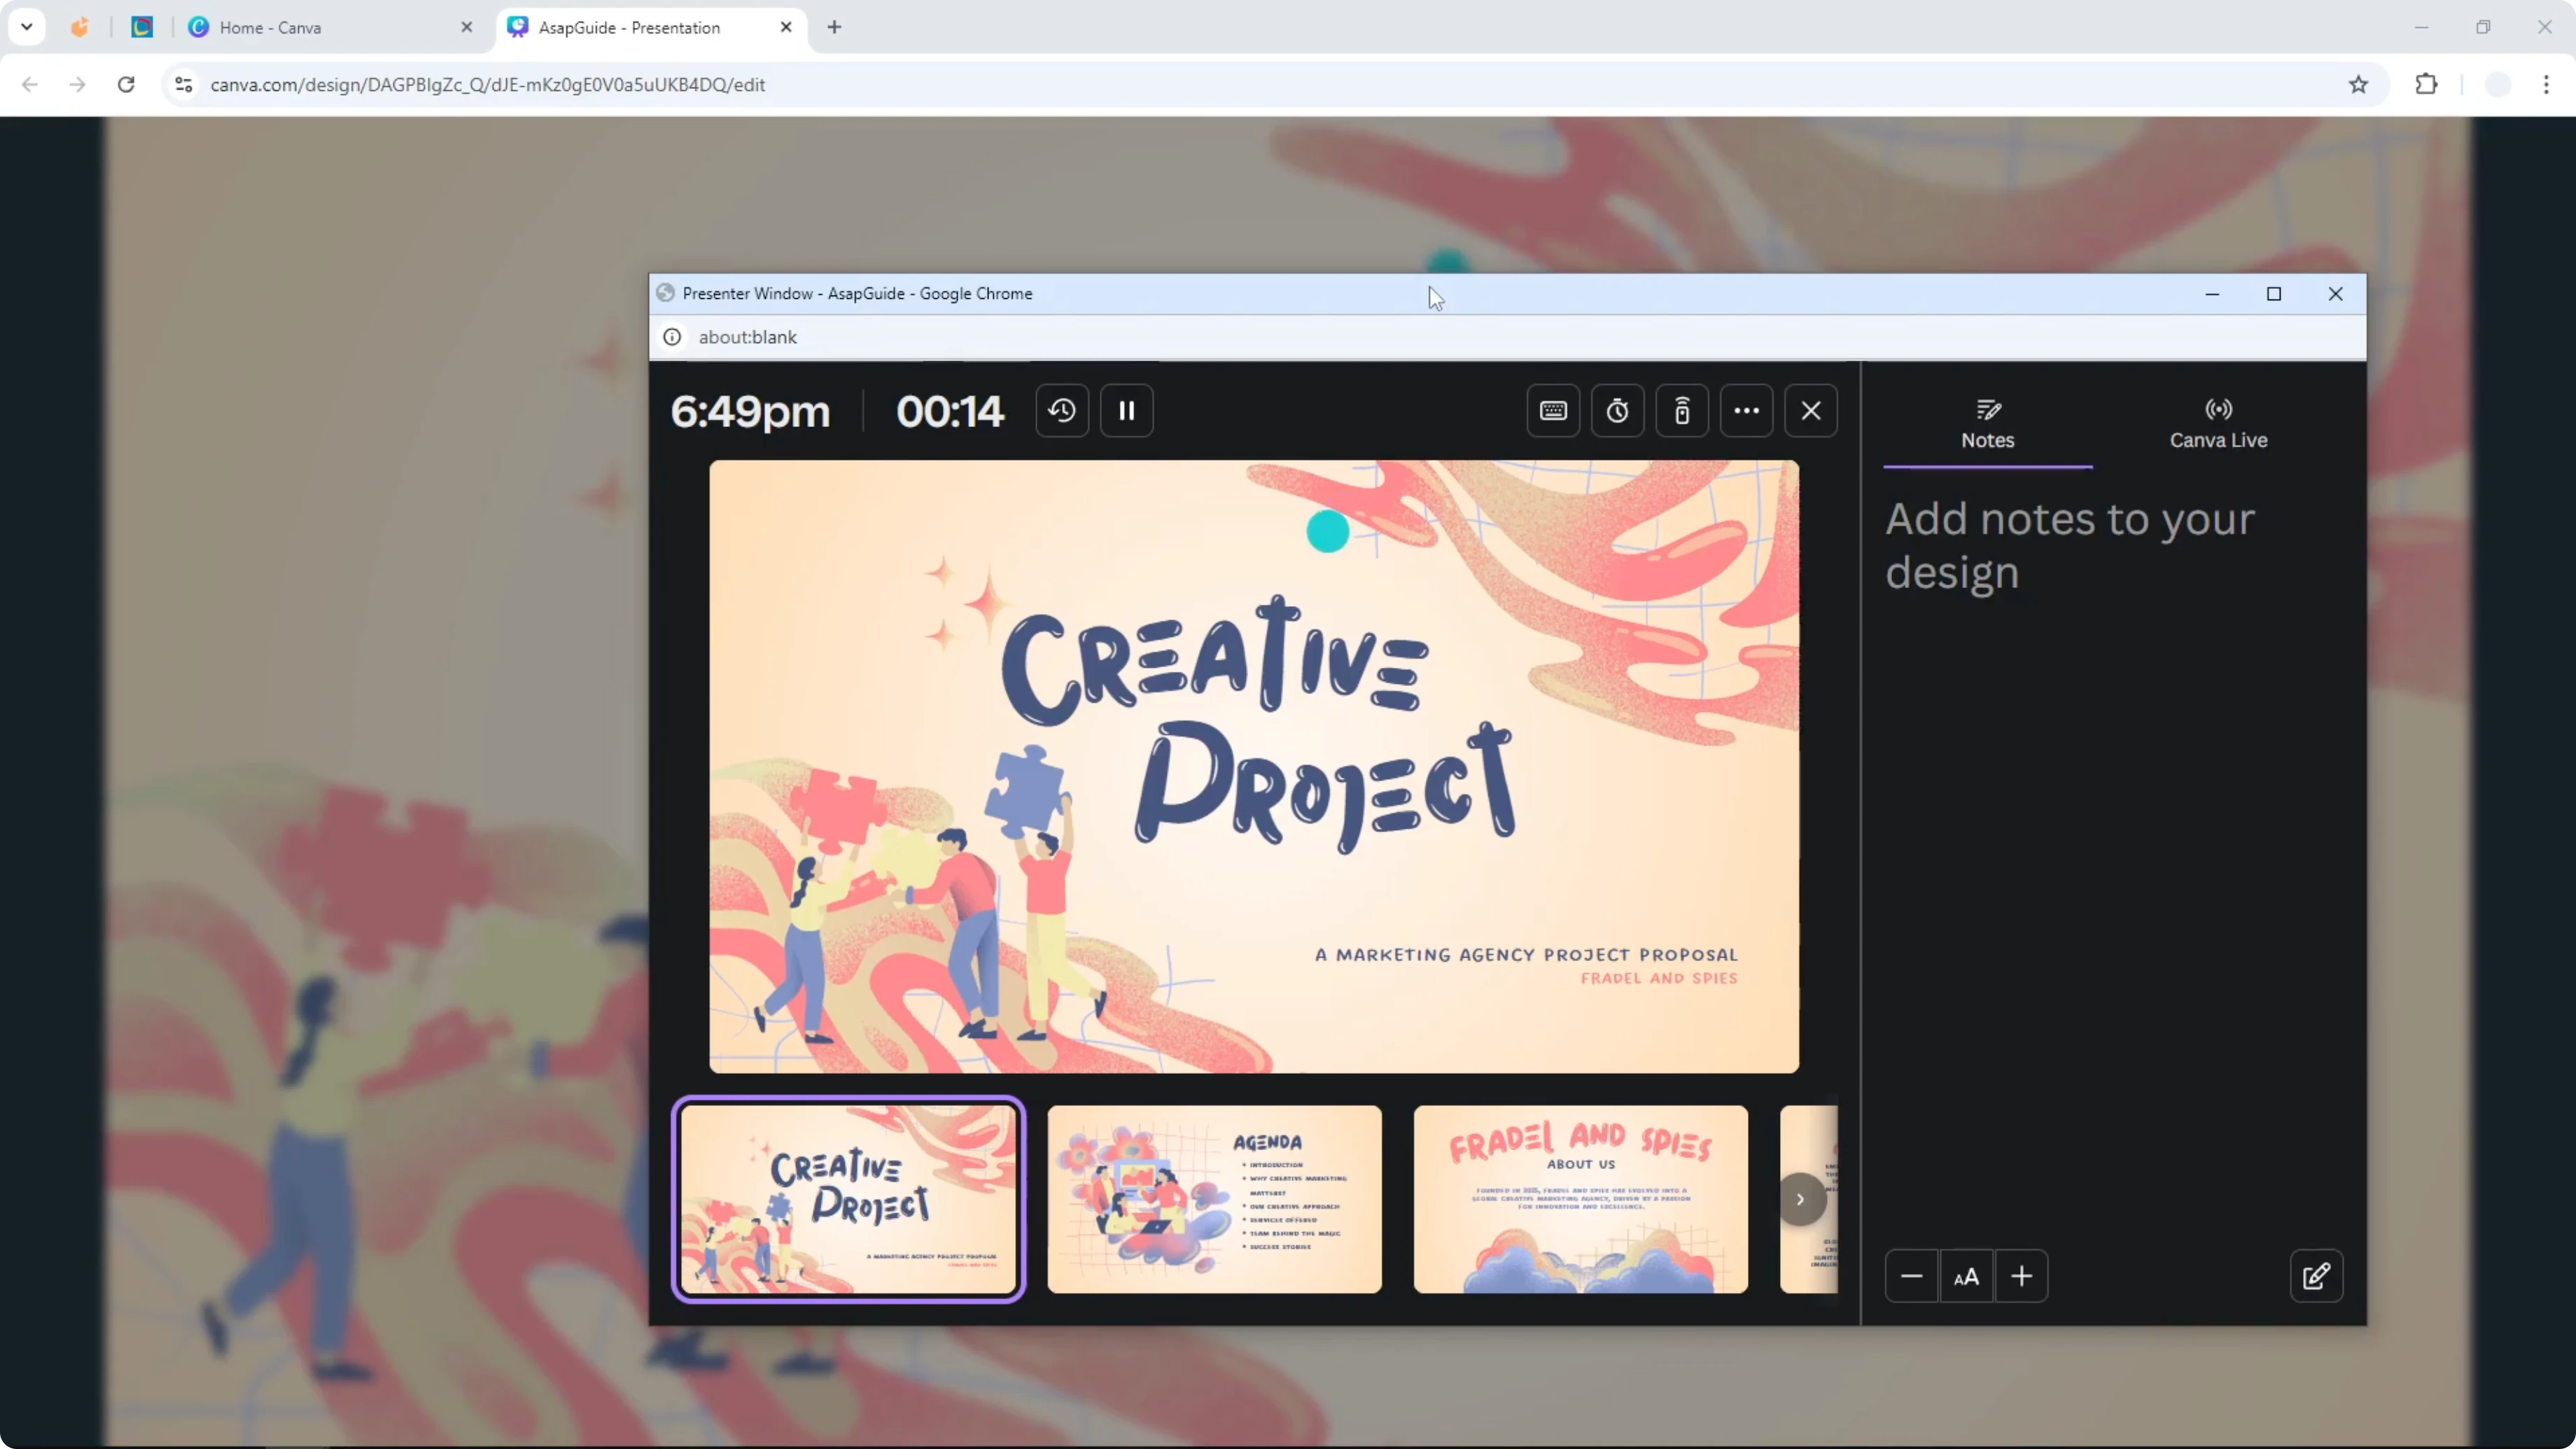Show next thumbnails with right chevron
Viewport: 2576px width, 1449px height.
tap(1800, 1199)
